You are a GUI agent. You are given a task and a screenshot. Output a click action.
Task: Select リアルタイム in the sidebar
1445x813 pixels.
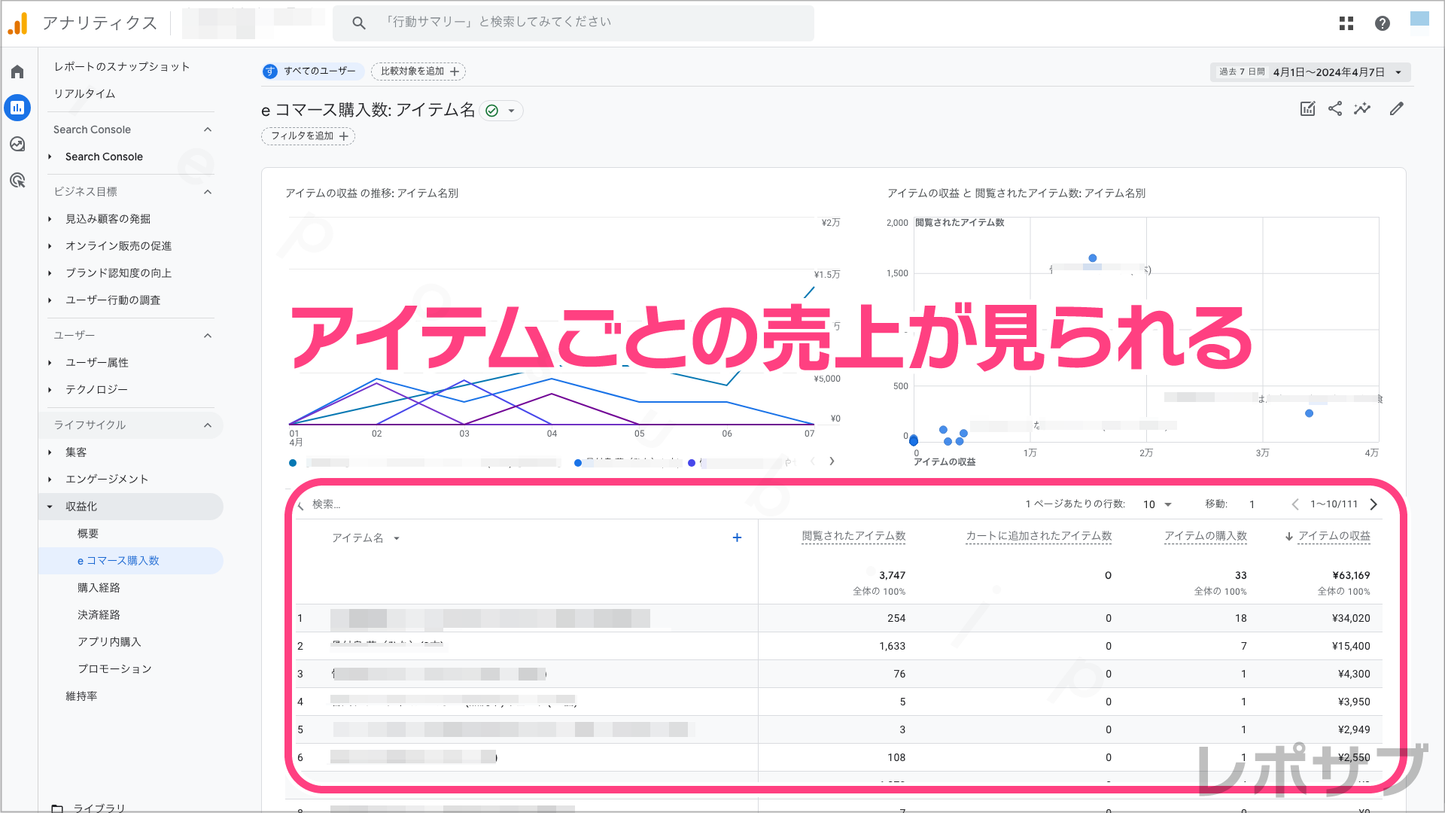(x=84, y=94)
